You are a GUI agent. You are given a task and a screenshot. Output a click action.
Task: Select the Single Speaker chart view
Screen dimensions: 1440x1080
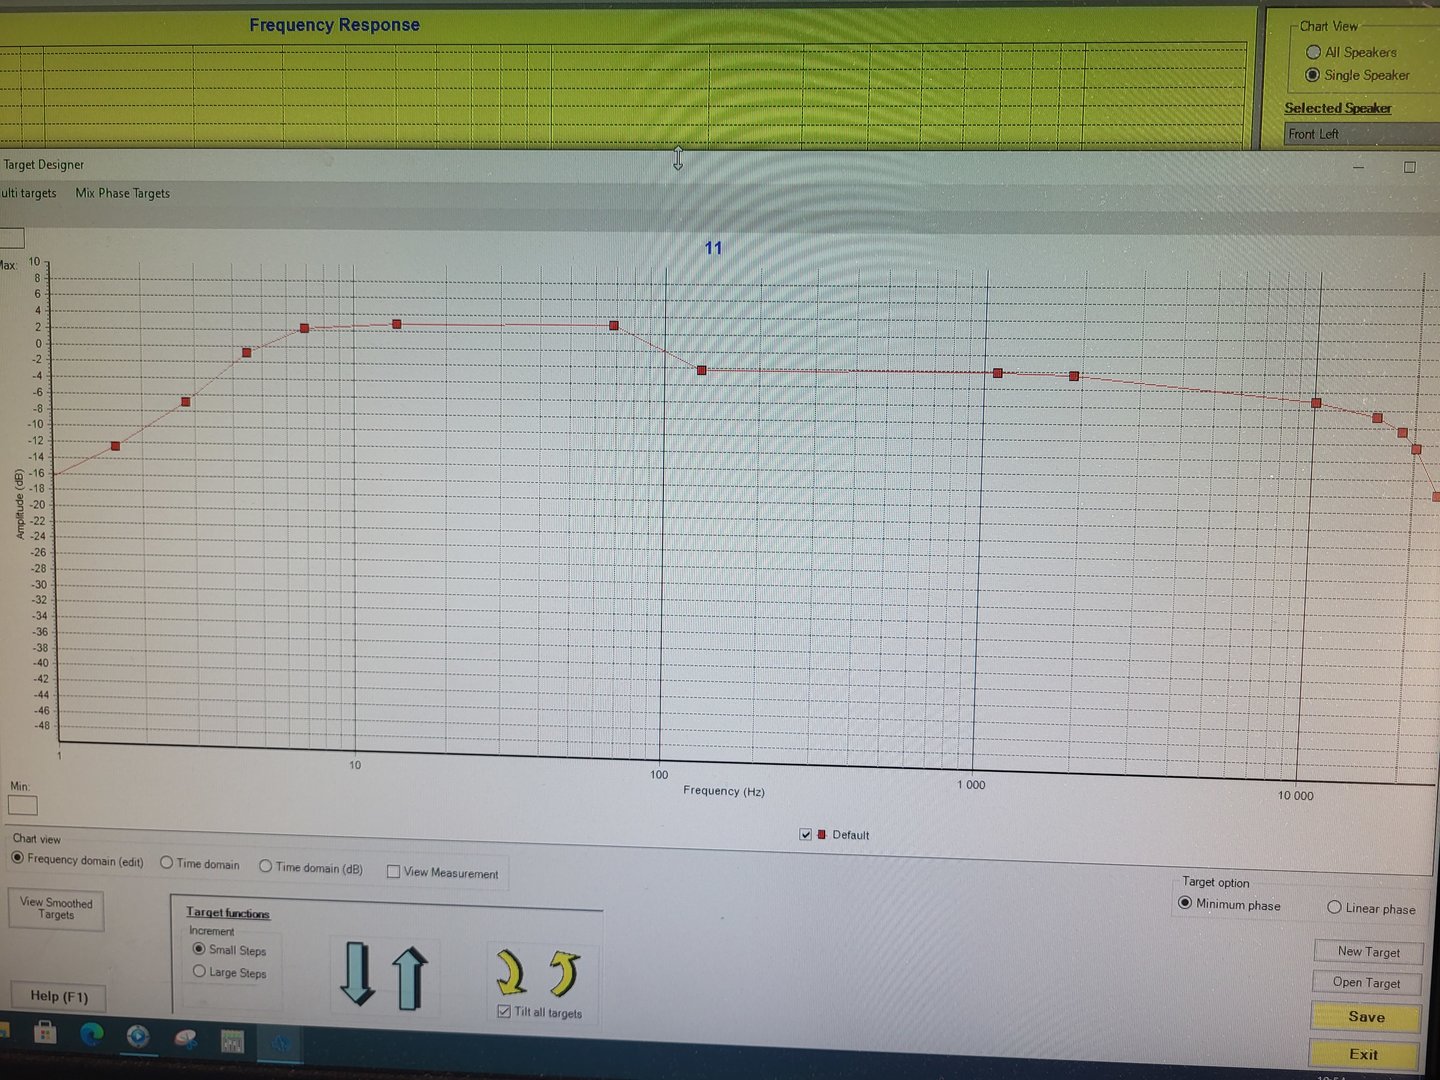click(x=1312, y=75)
